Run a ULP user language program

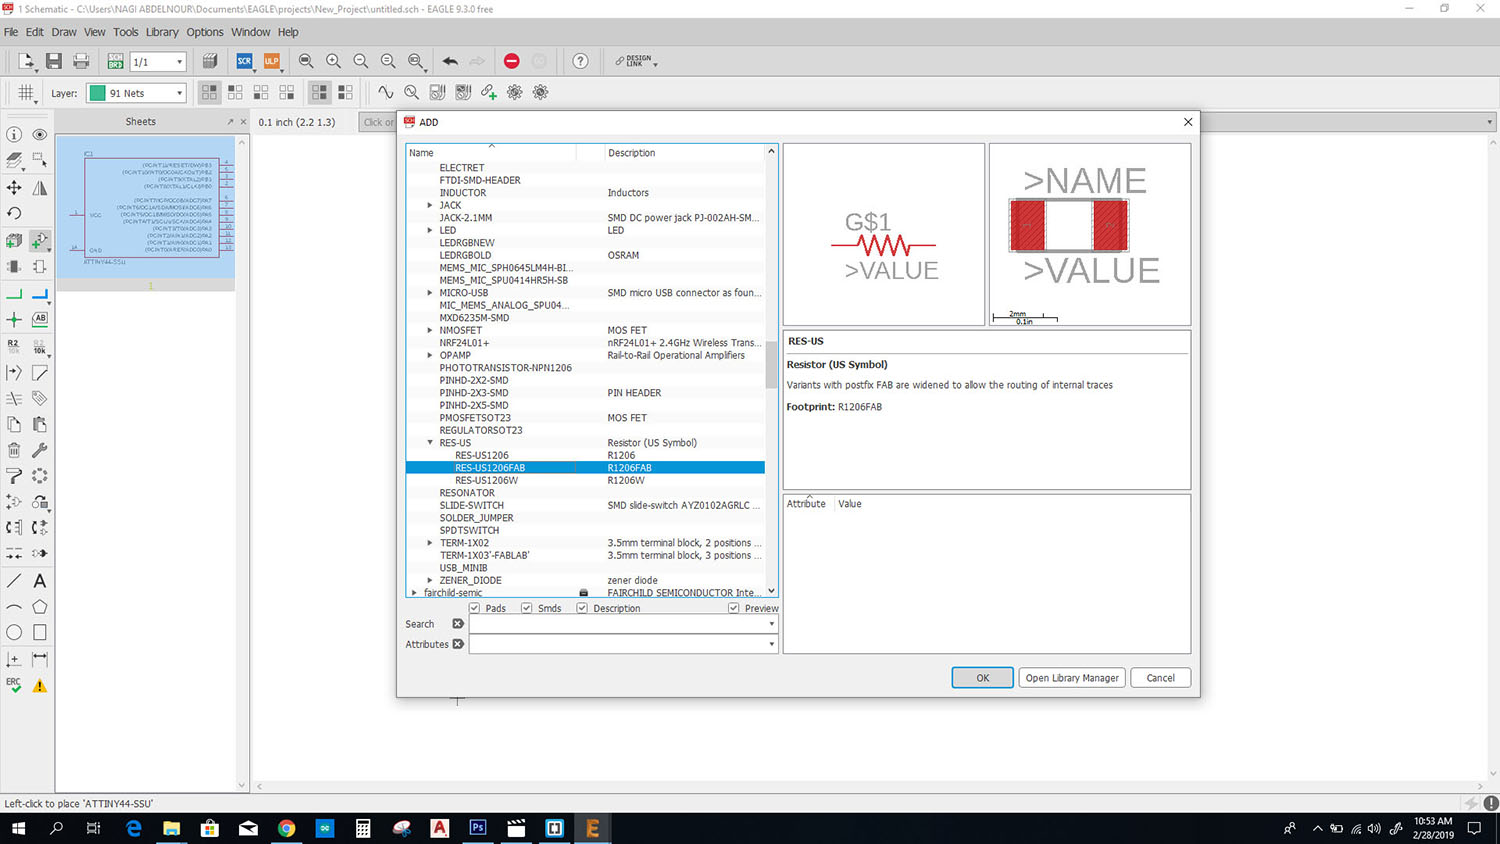point(271,61)
